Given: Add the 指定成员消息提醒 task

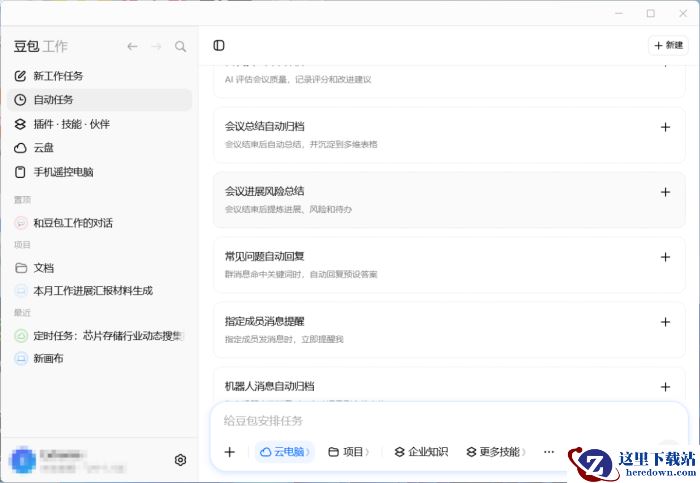Looking at the screenshot, I should [x=665, y=322].
